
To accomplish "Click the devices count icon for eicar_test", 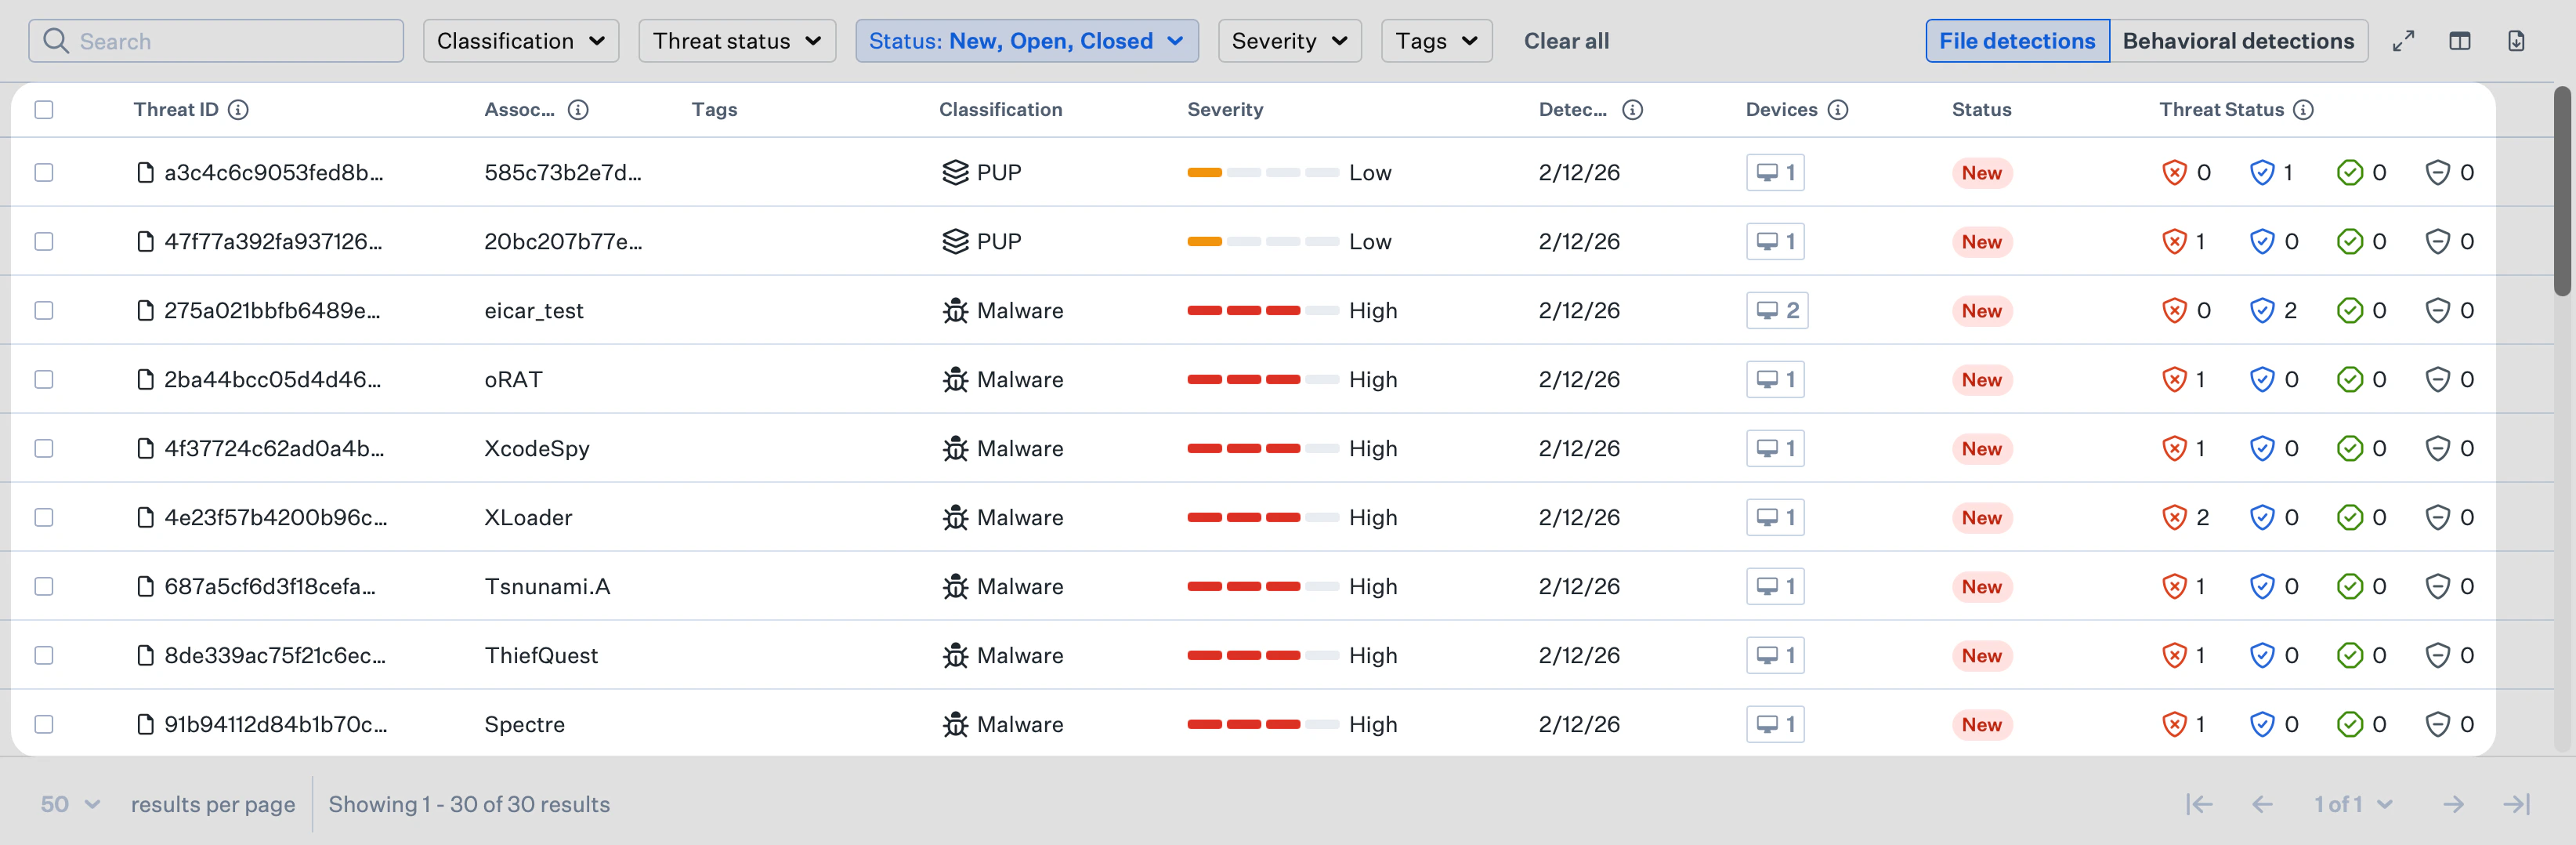I will click(x=1775, y=310).
